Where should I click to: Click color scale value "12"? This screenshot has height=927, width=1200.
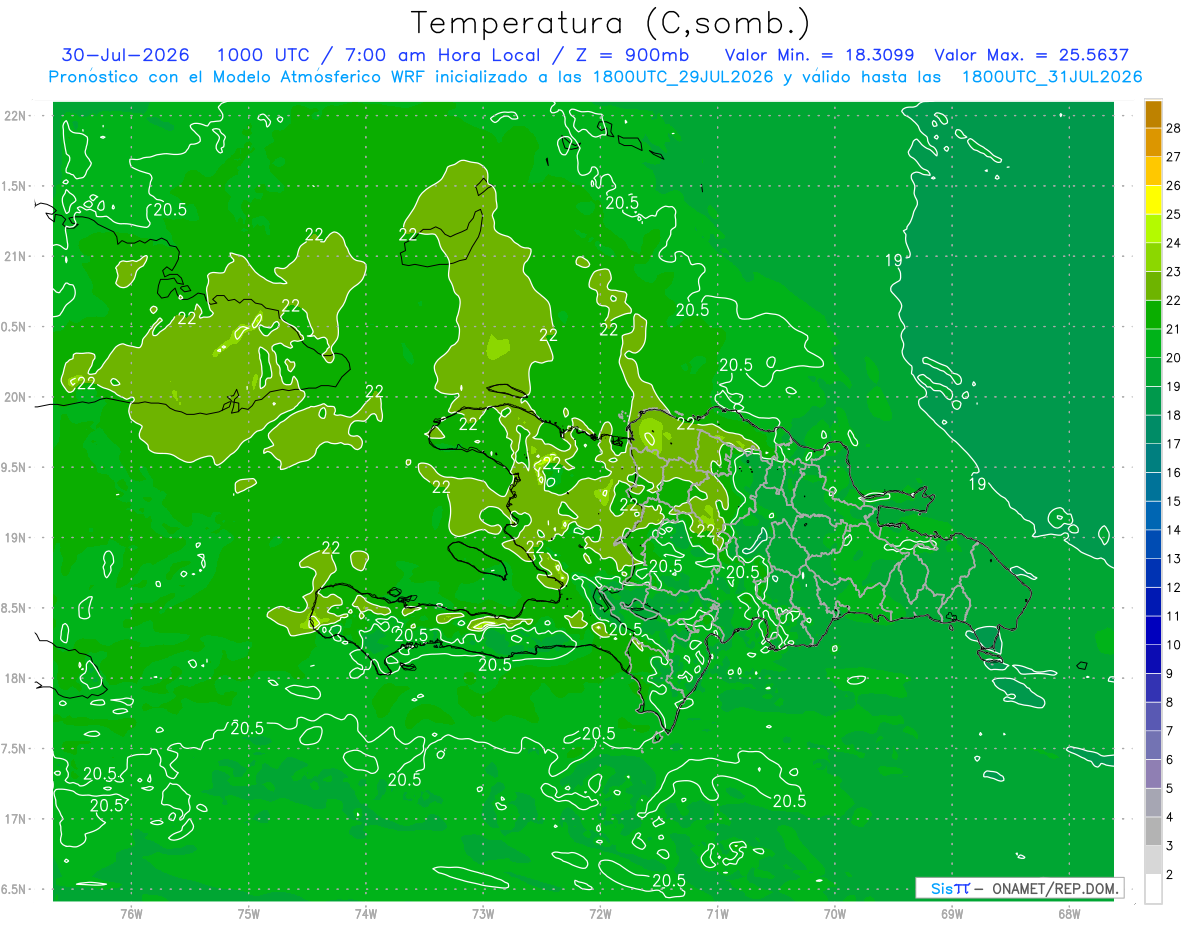pyautogui.click(x=1174, y=587)
